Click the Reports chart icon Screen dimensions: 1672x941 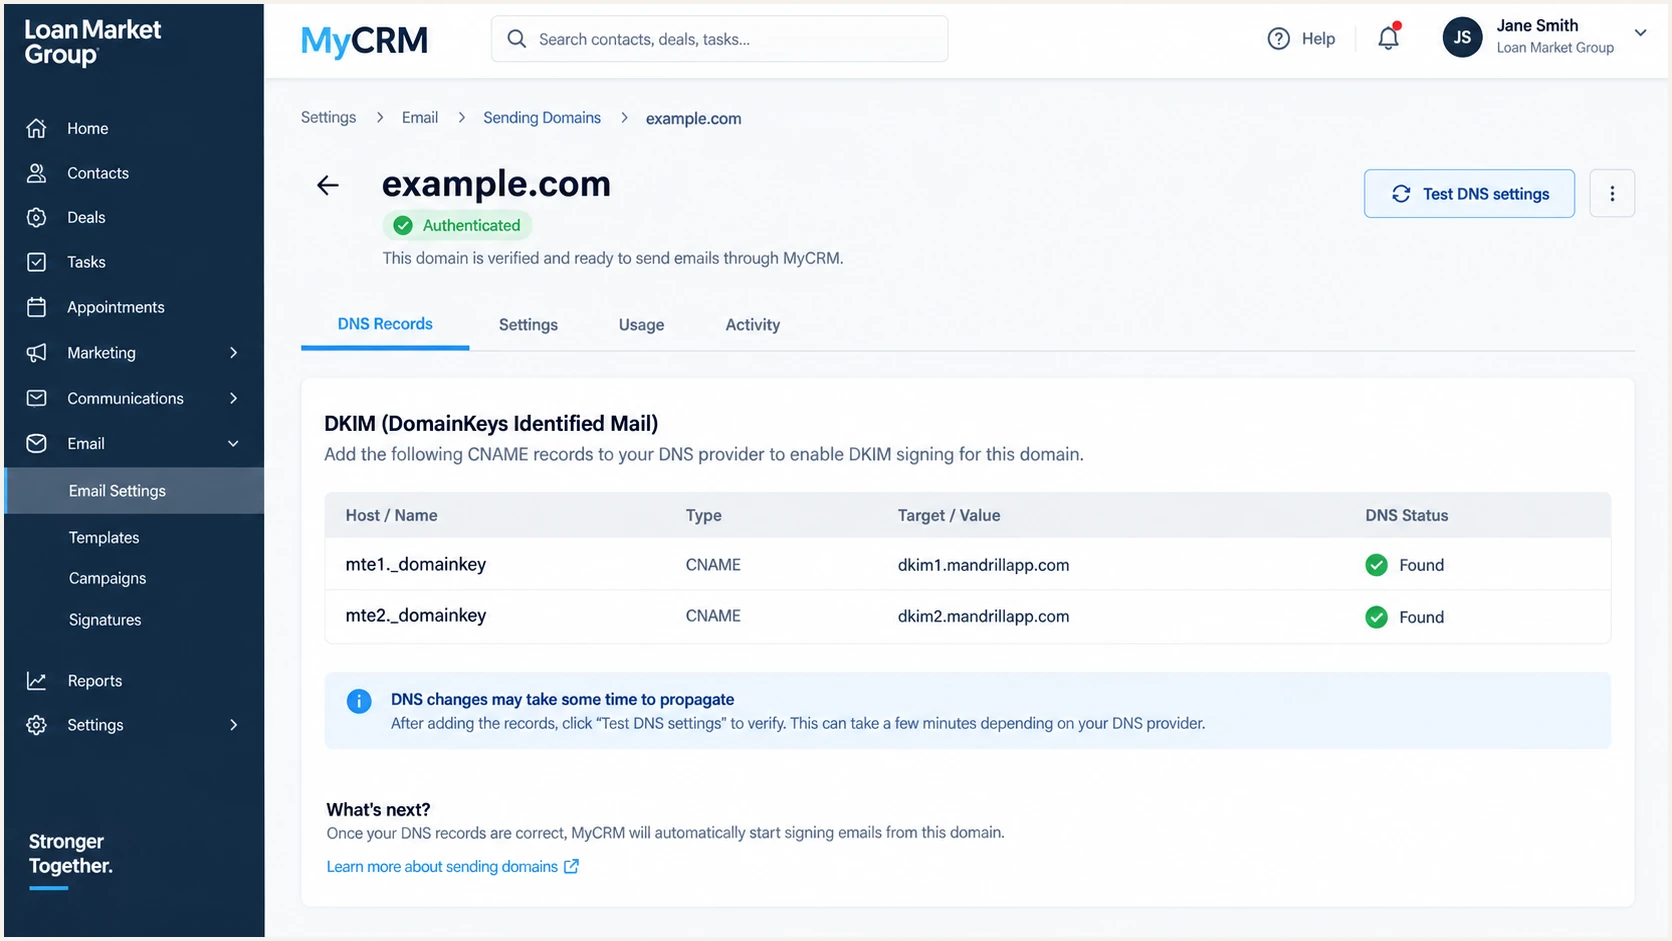pos(36,681)
